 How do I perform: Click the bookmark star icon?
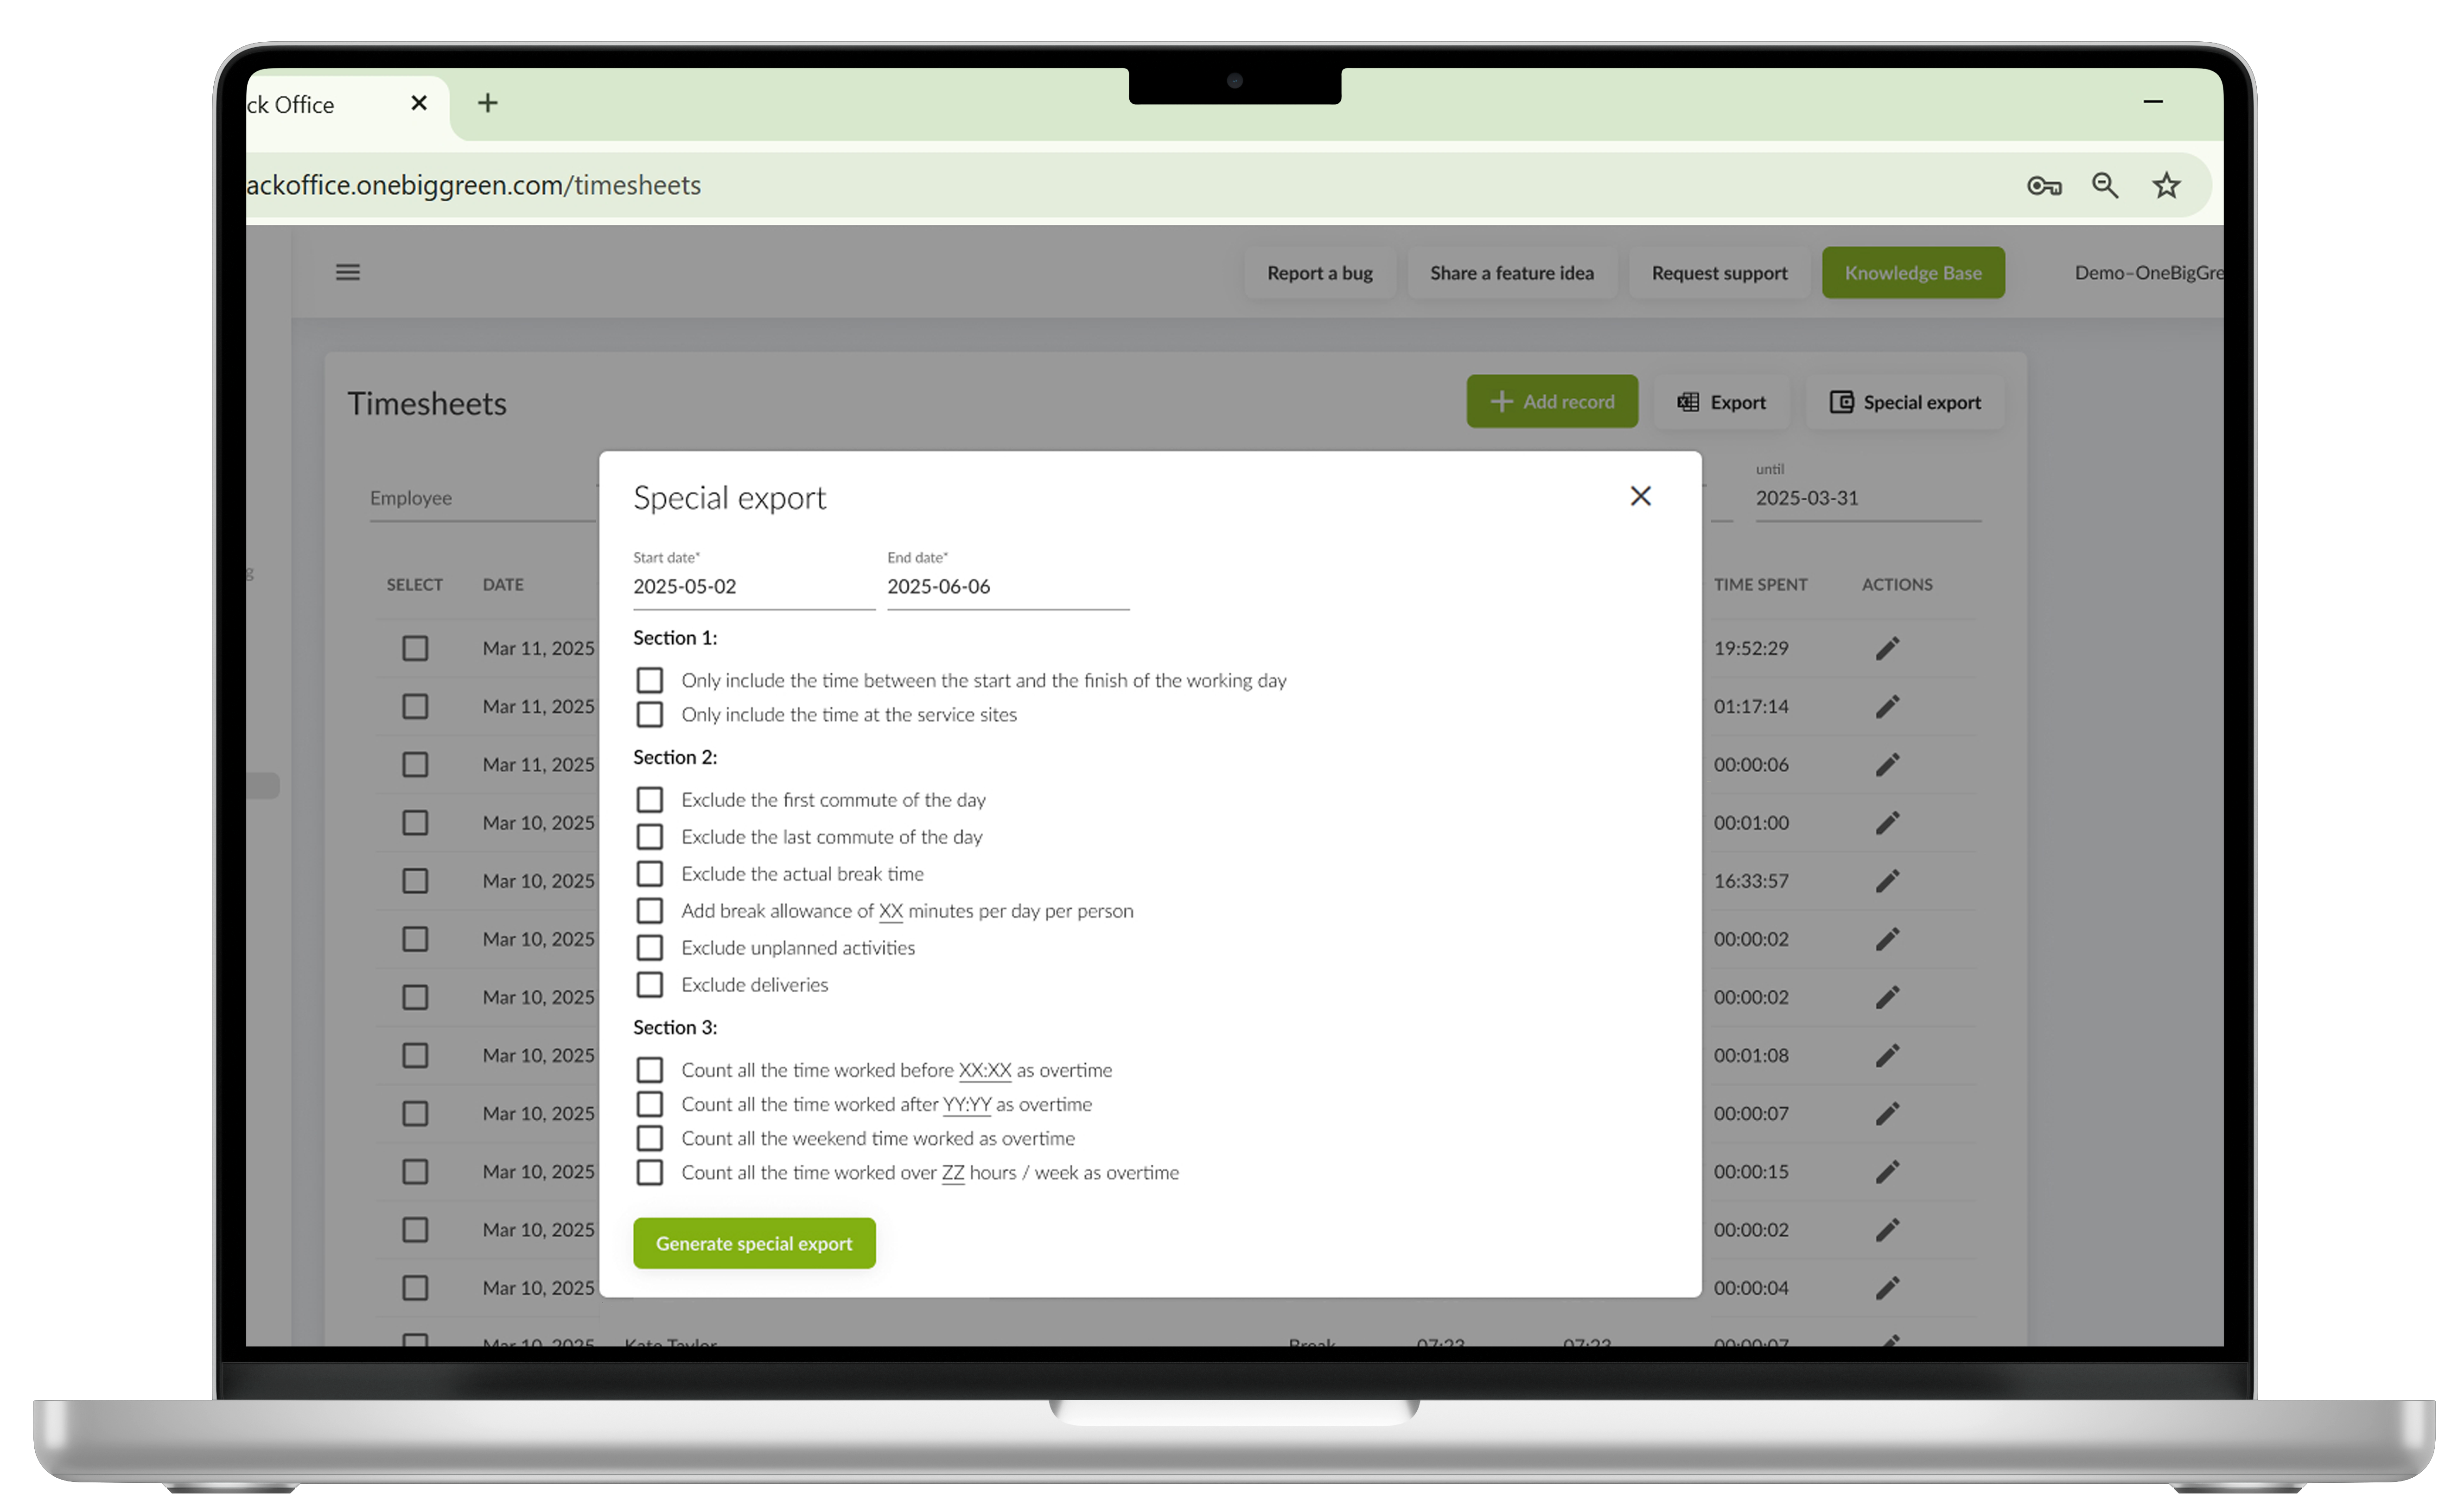pyautogui.click(x=2165, y=185)
